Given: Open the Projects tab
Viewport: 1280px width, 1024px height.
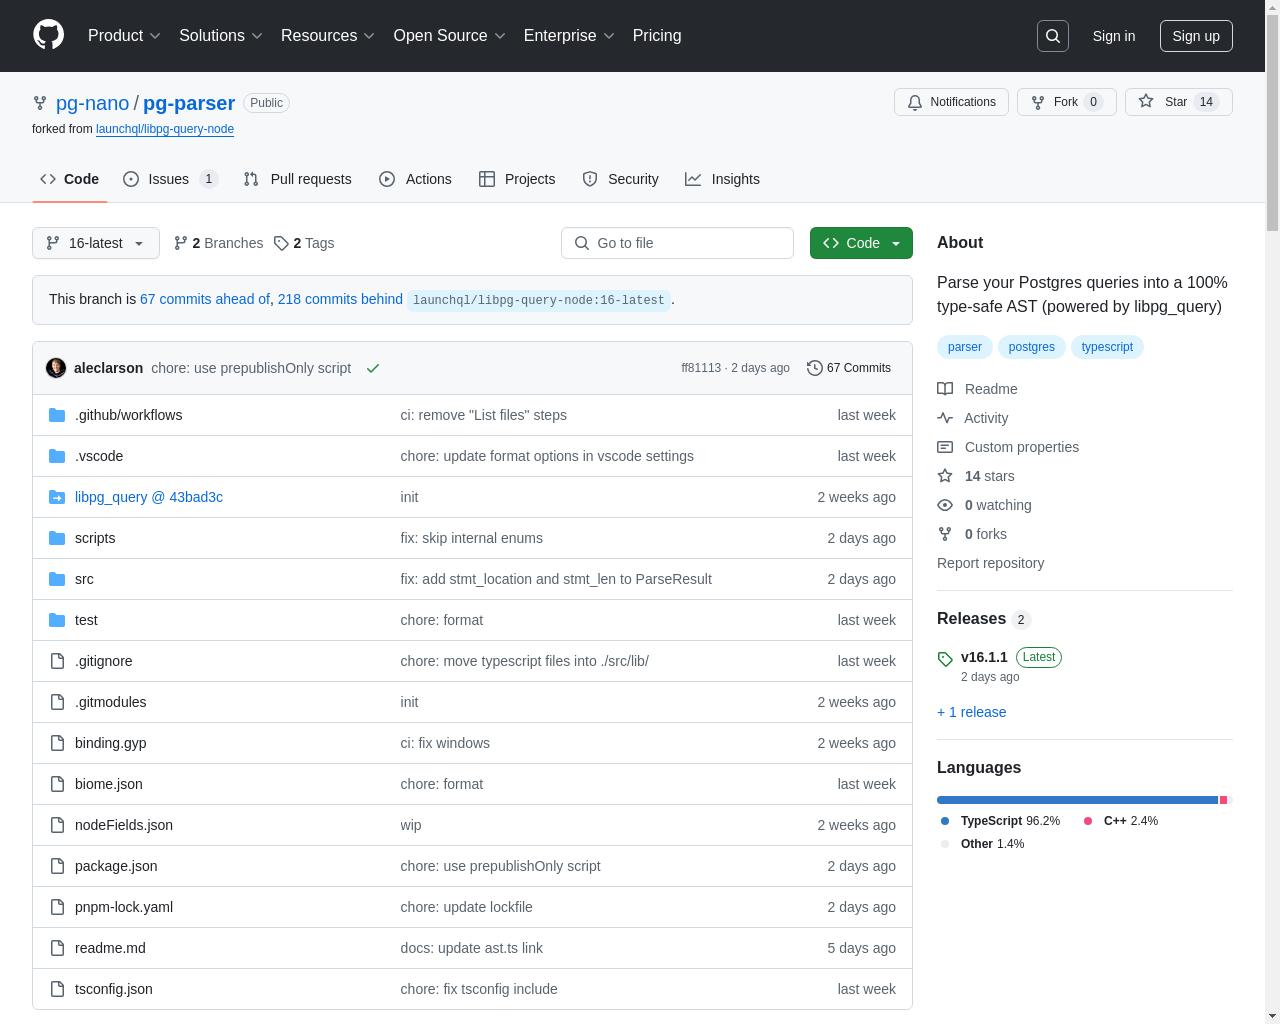Looking at the screenshot, I should pos(517,179).
